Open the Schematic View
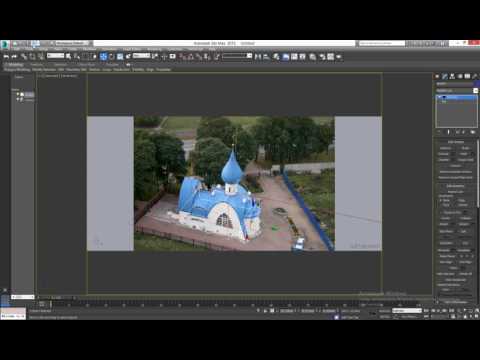Viewport: 480px width, 360px height. click(302, 57)
